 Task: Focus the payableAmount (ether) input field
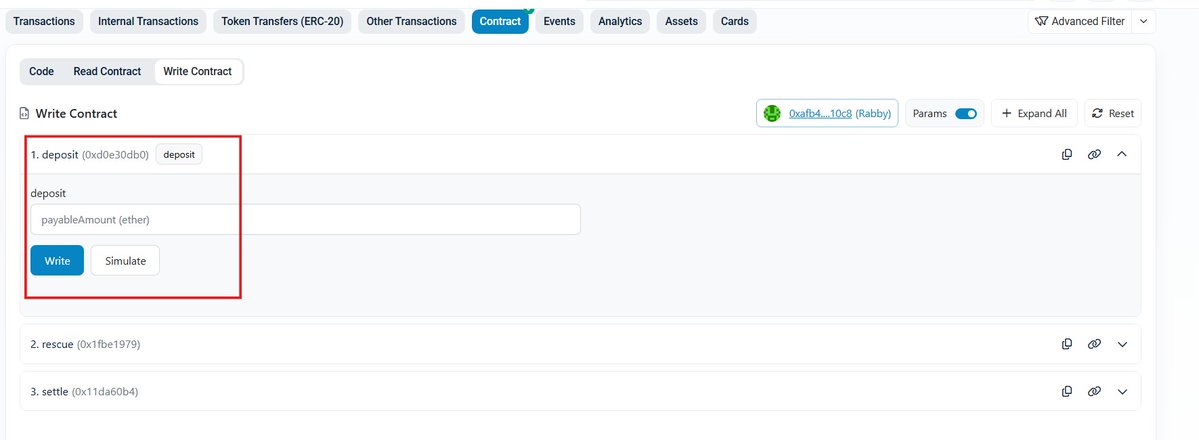(x=305, y=220)
